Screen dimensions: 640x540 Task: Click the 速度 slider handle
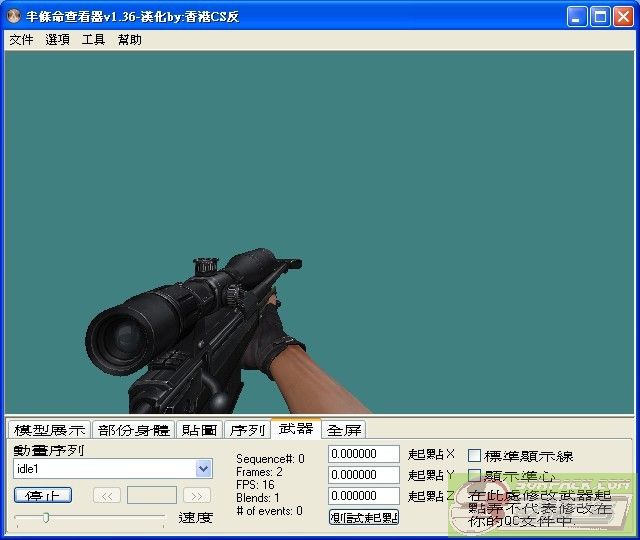(x=46, y=518)
